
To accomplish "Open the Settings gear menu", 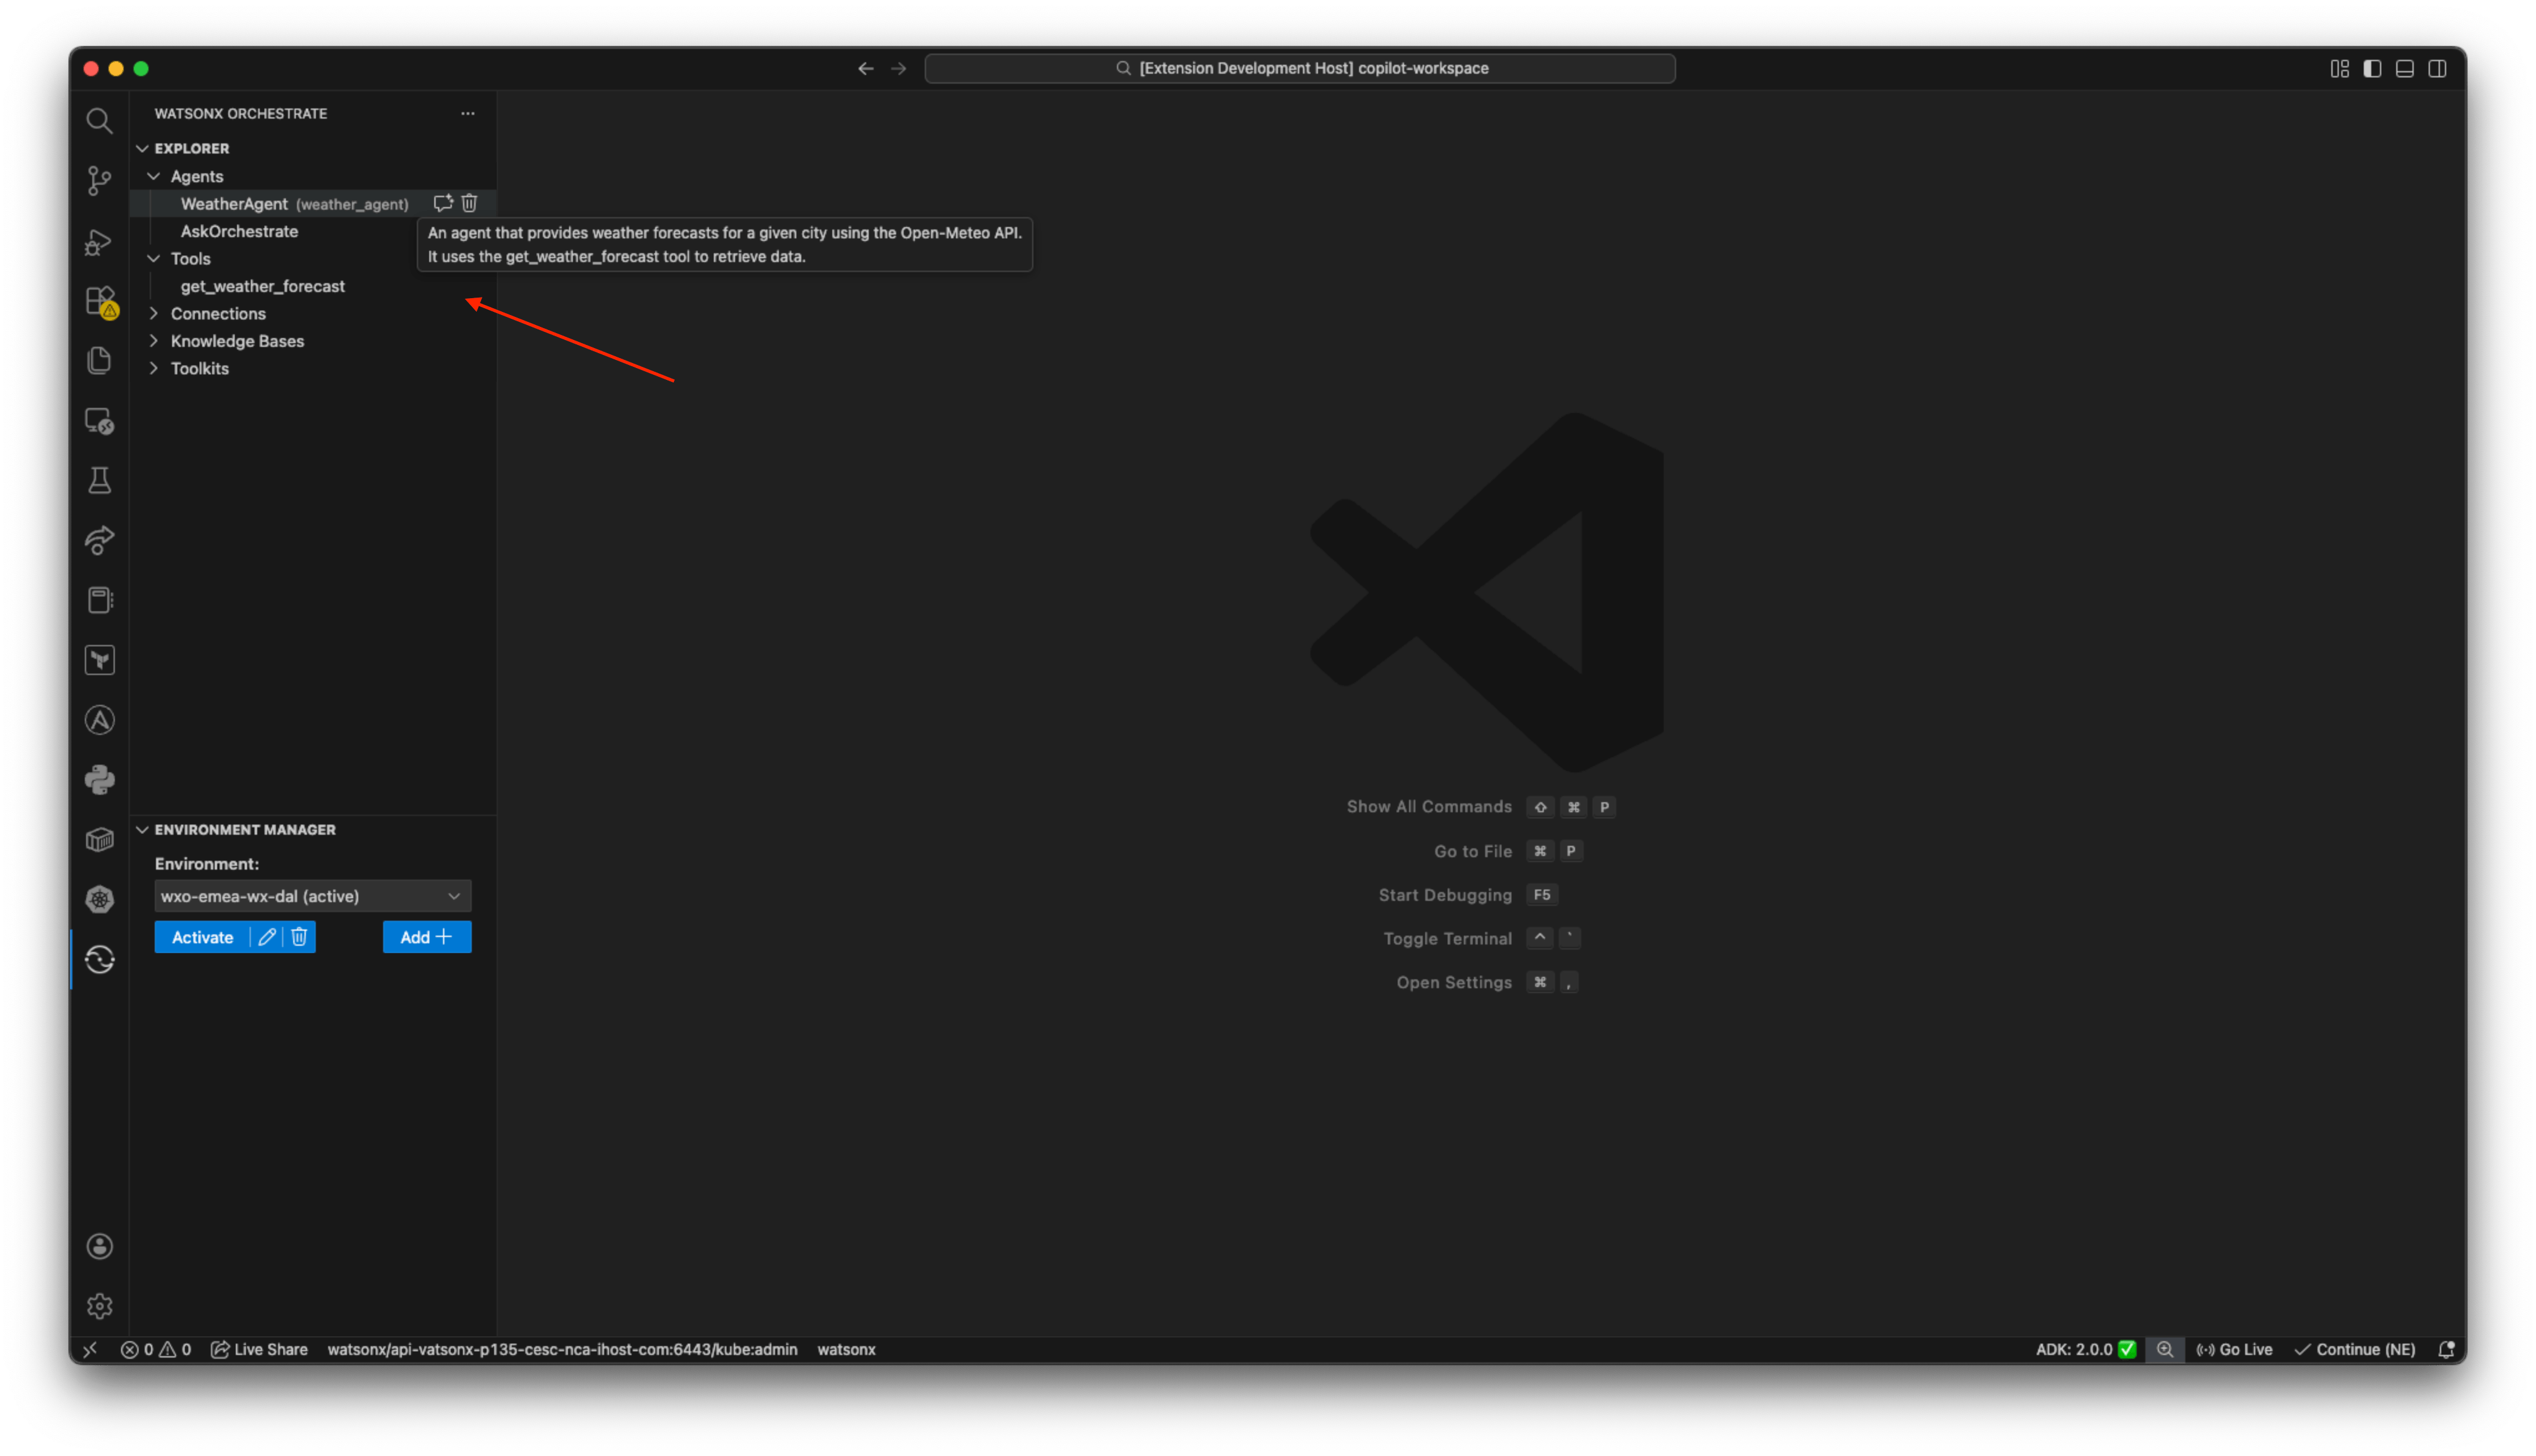I will (x=99, y=1305).
